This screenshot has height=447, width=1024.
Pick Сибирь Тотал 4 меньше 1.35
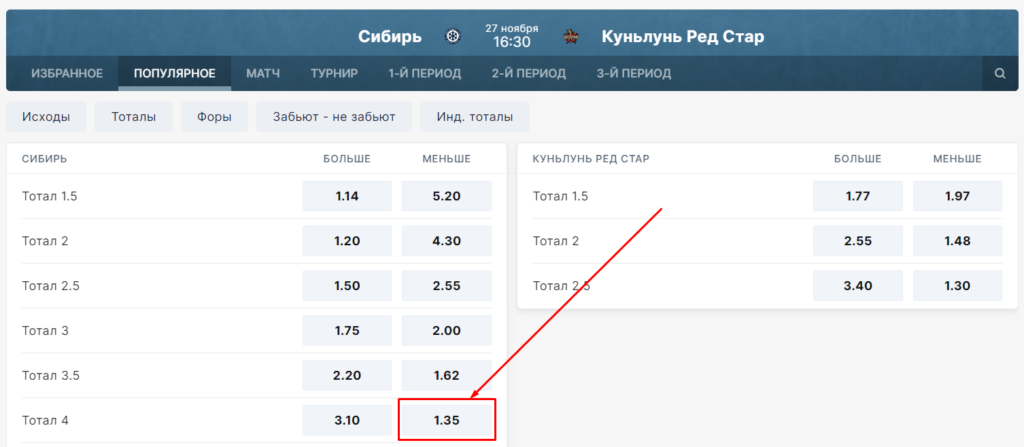pyautogui.click(x=447, y=420)
